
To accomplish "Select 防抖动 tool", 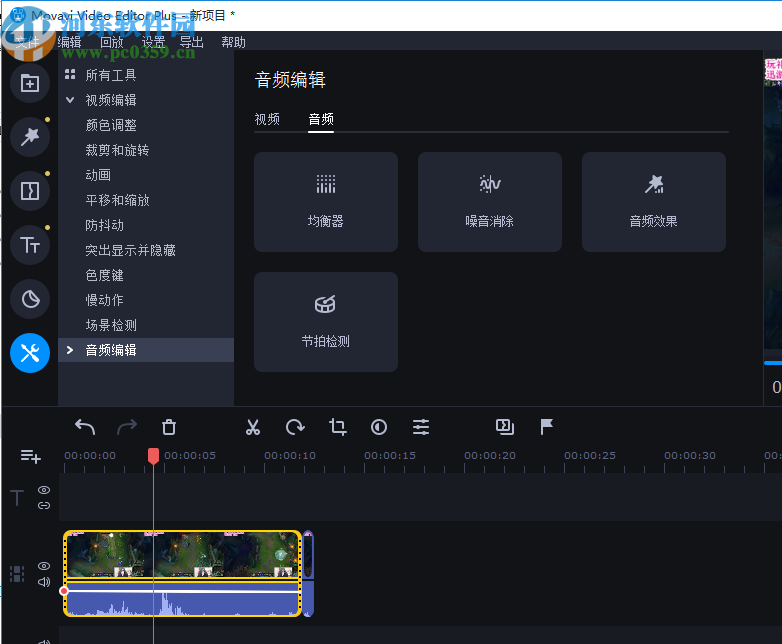I will (105, 225).
